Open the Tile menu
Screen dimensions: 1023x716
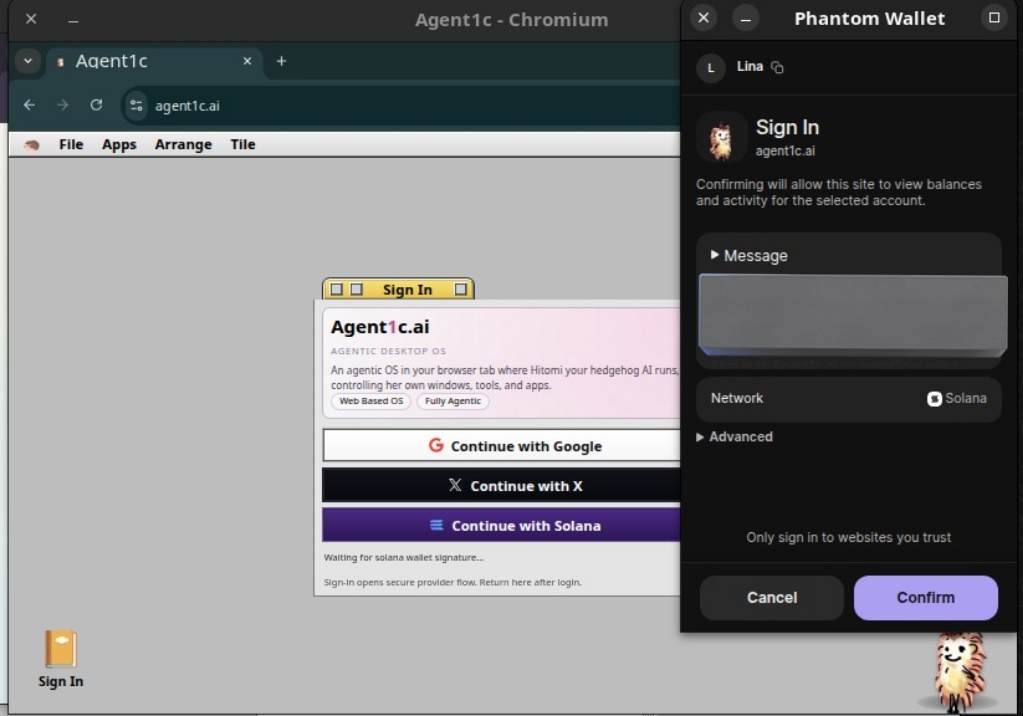click(x=243, y=144)
